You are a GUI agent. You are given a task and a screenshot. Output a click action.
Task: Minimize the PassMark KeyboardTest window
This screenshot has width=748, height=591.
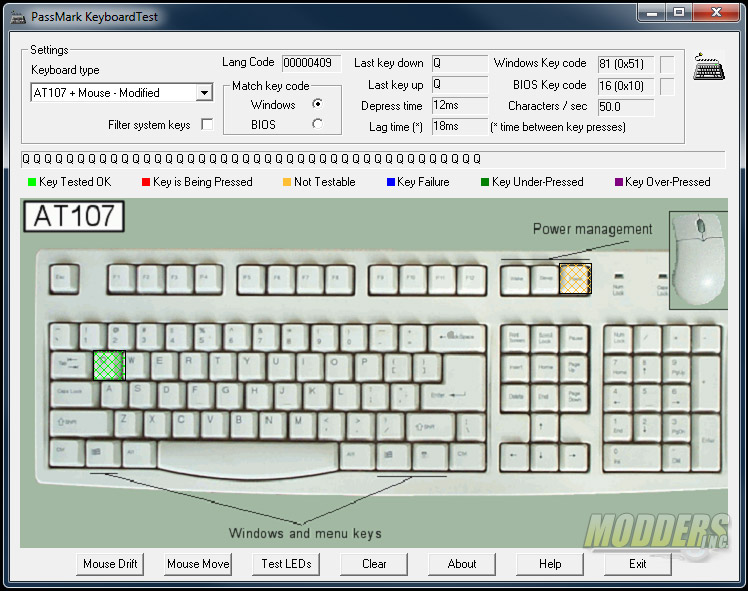(x=652, y=13)
